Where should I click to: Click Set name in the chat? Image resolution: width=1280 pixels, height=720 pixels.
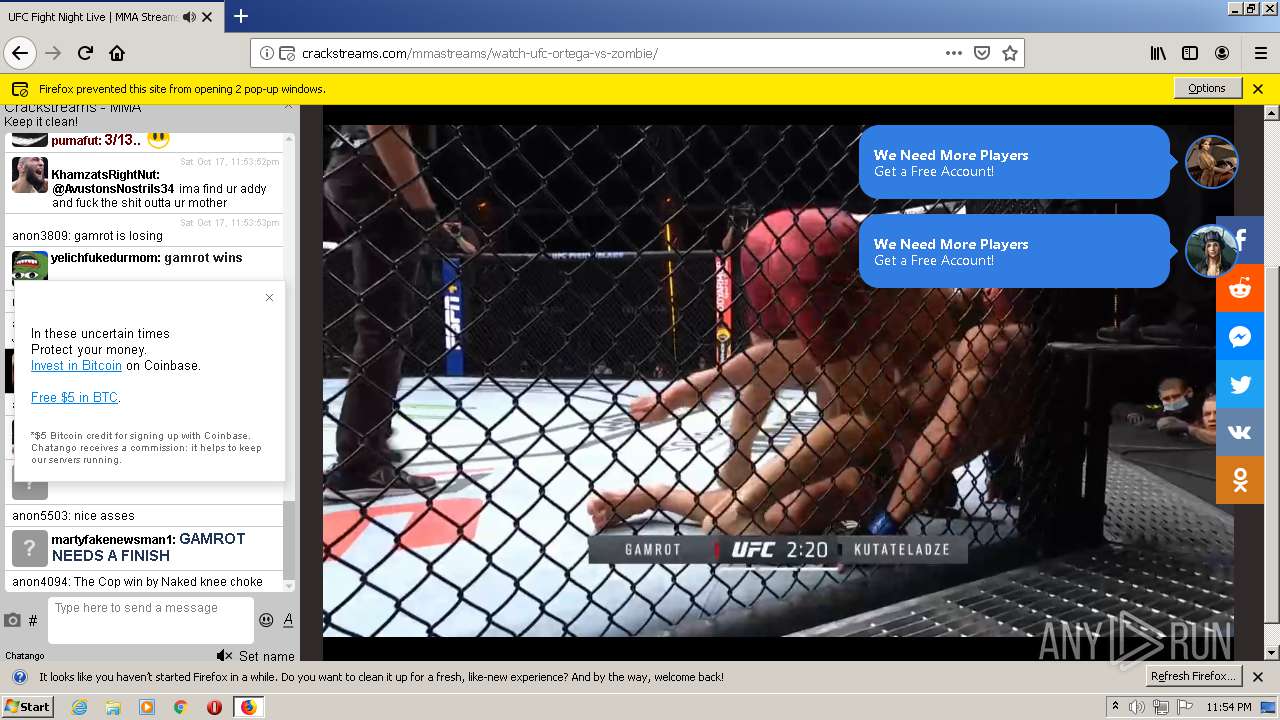coord(267,656)
